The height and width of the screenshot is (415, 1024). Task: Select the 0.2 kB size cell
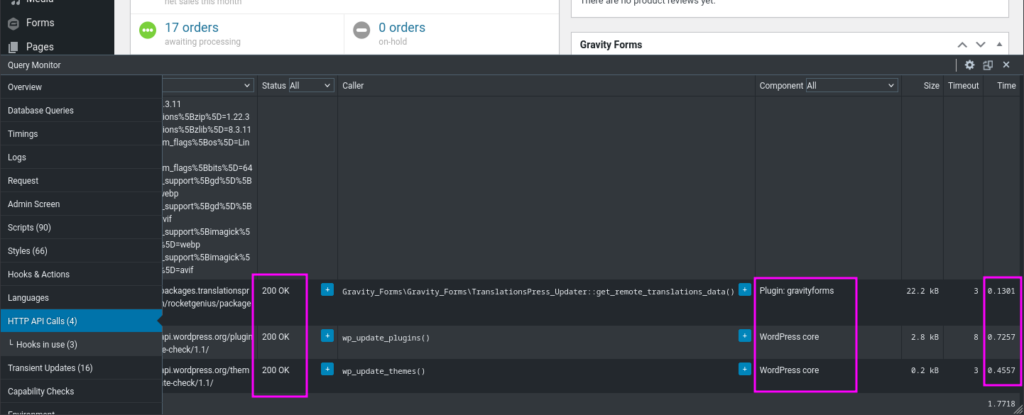(x=925, y=371)
